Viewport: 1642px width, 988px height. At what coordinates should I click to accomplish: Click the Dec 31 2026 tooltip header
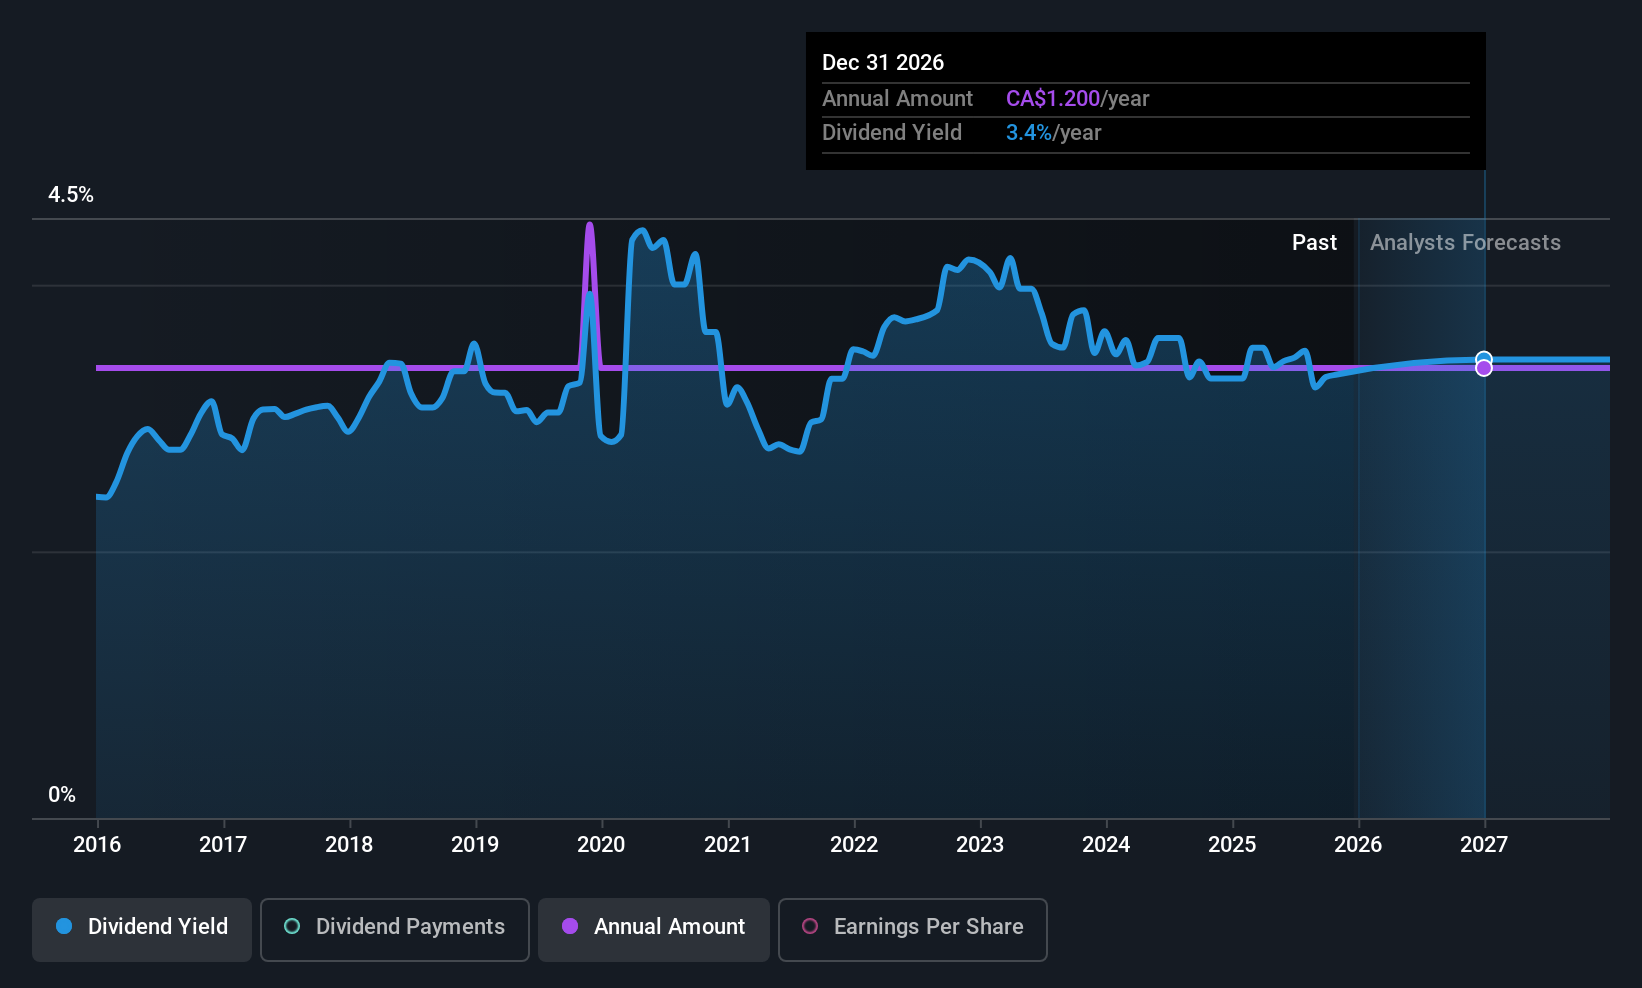pos(883,63)
